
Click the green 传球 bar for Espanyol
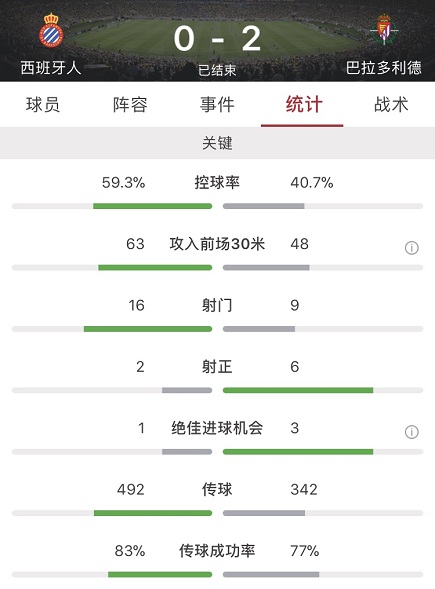[153, 513]
